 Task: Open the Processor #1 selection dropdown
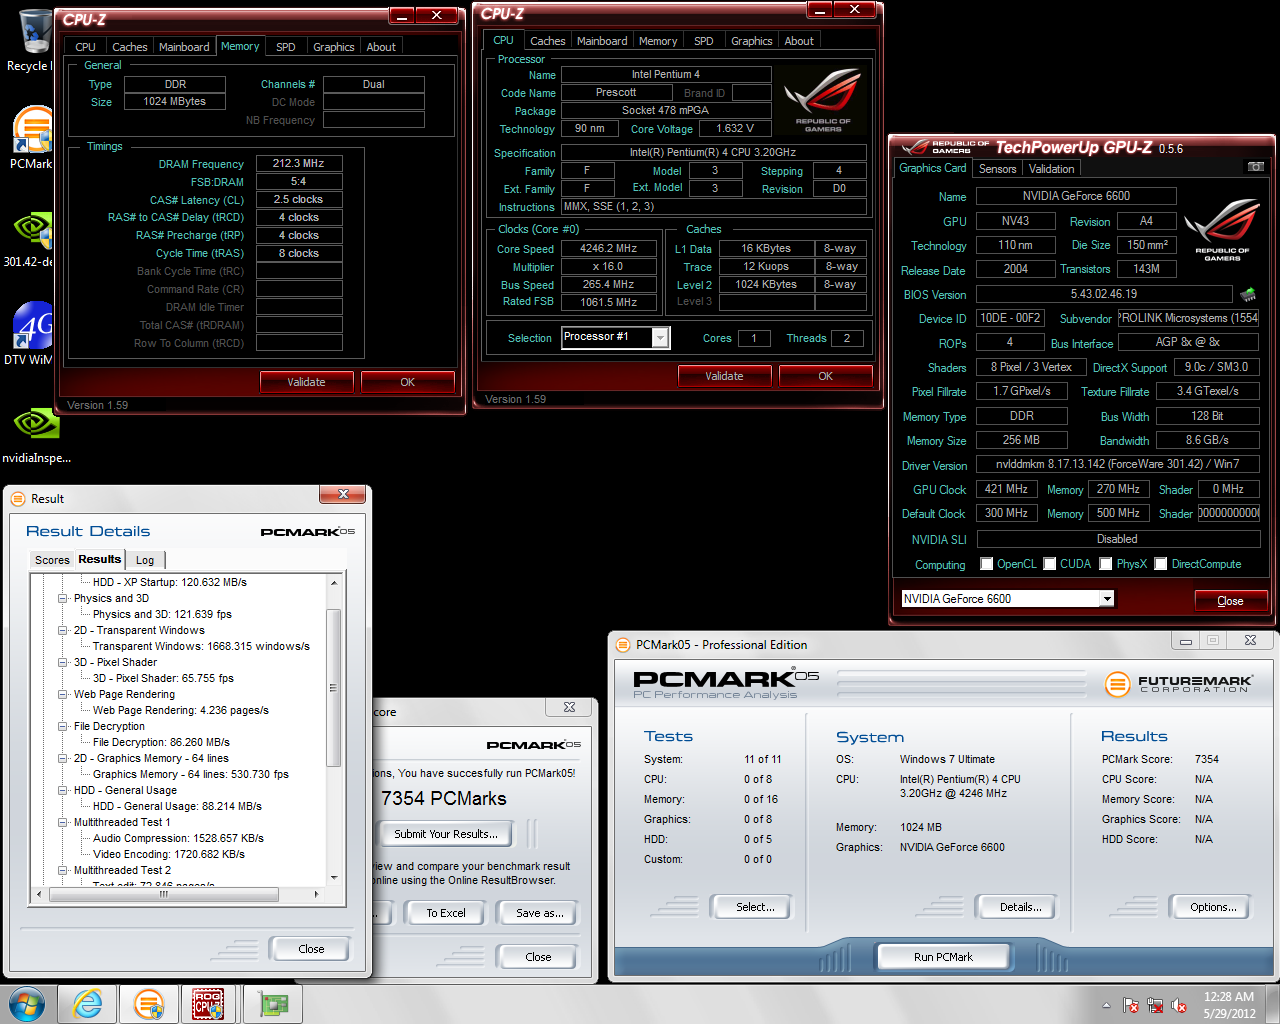click(x=660, y=338)
